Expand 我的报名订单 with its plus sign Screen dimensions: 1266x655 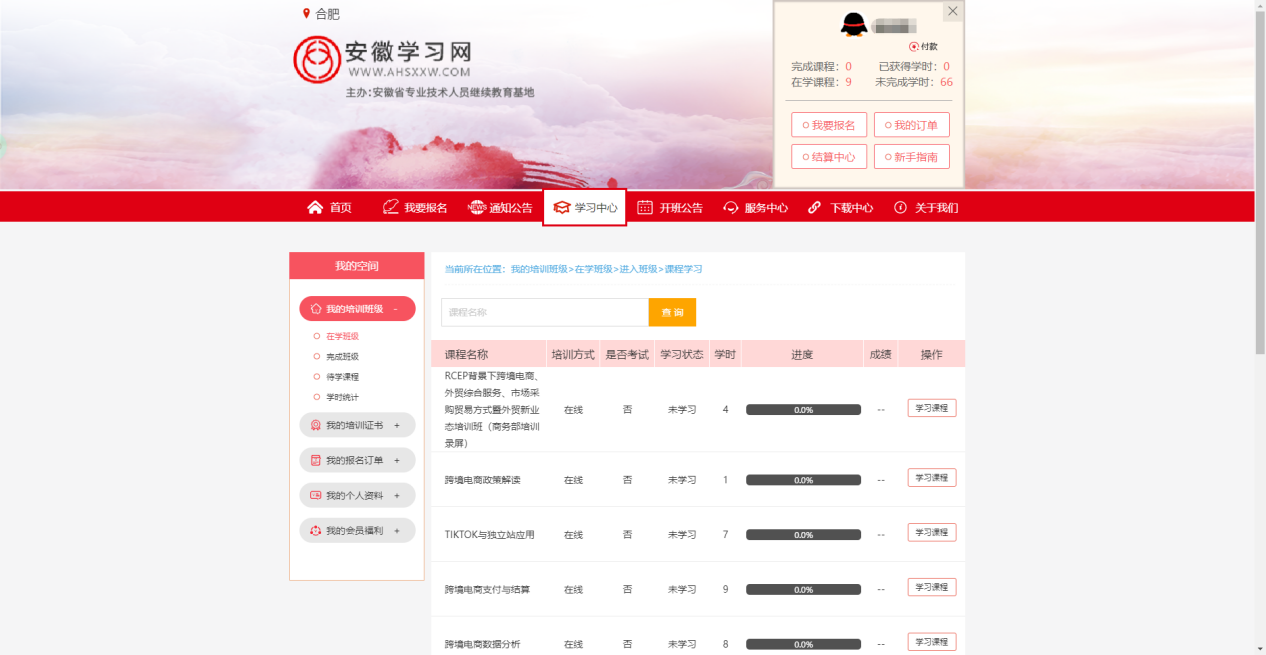(x=397, y=460)
